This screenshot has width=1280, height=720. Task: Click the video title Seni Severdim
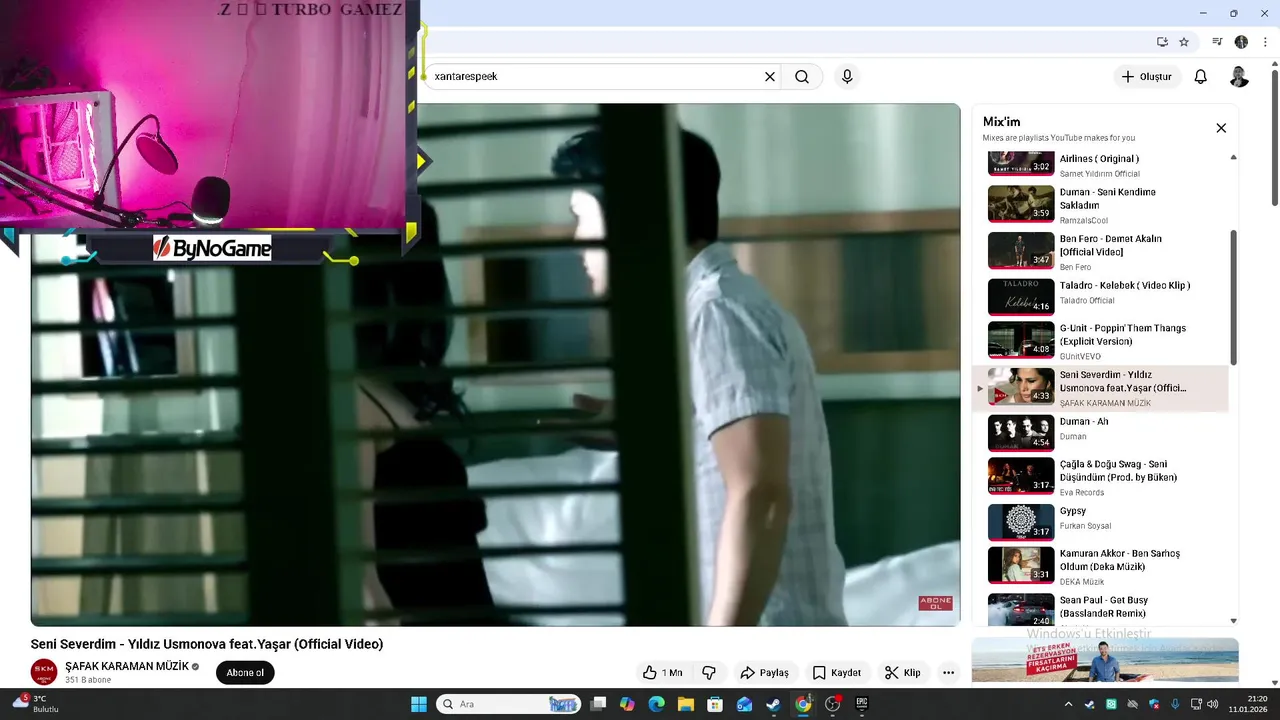[207, 644]
